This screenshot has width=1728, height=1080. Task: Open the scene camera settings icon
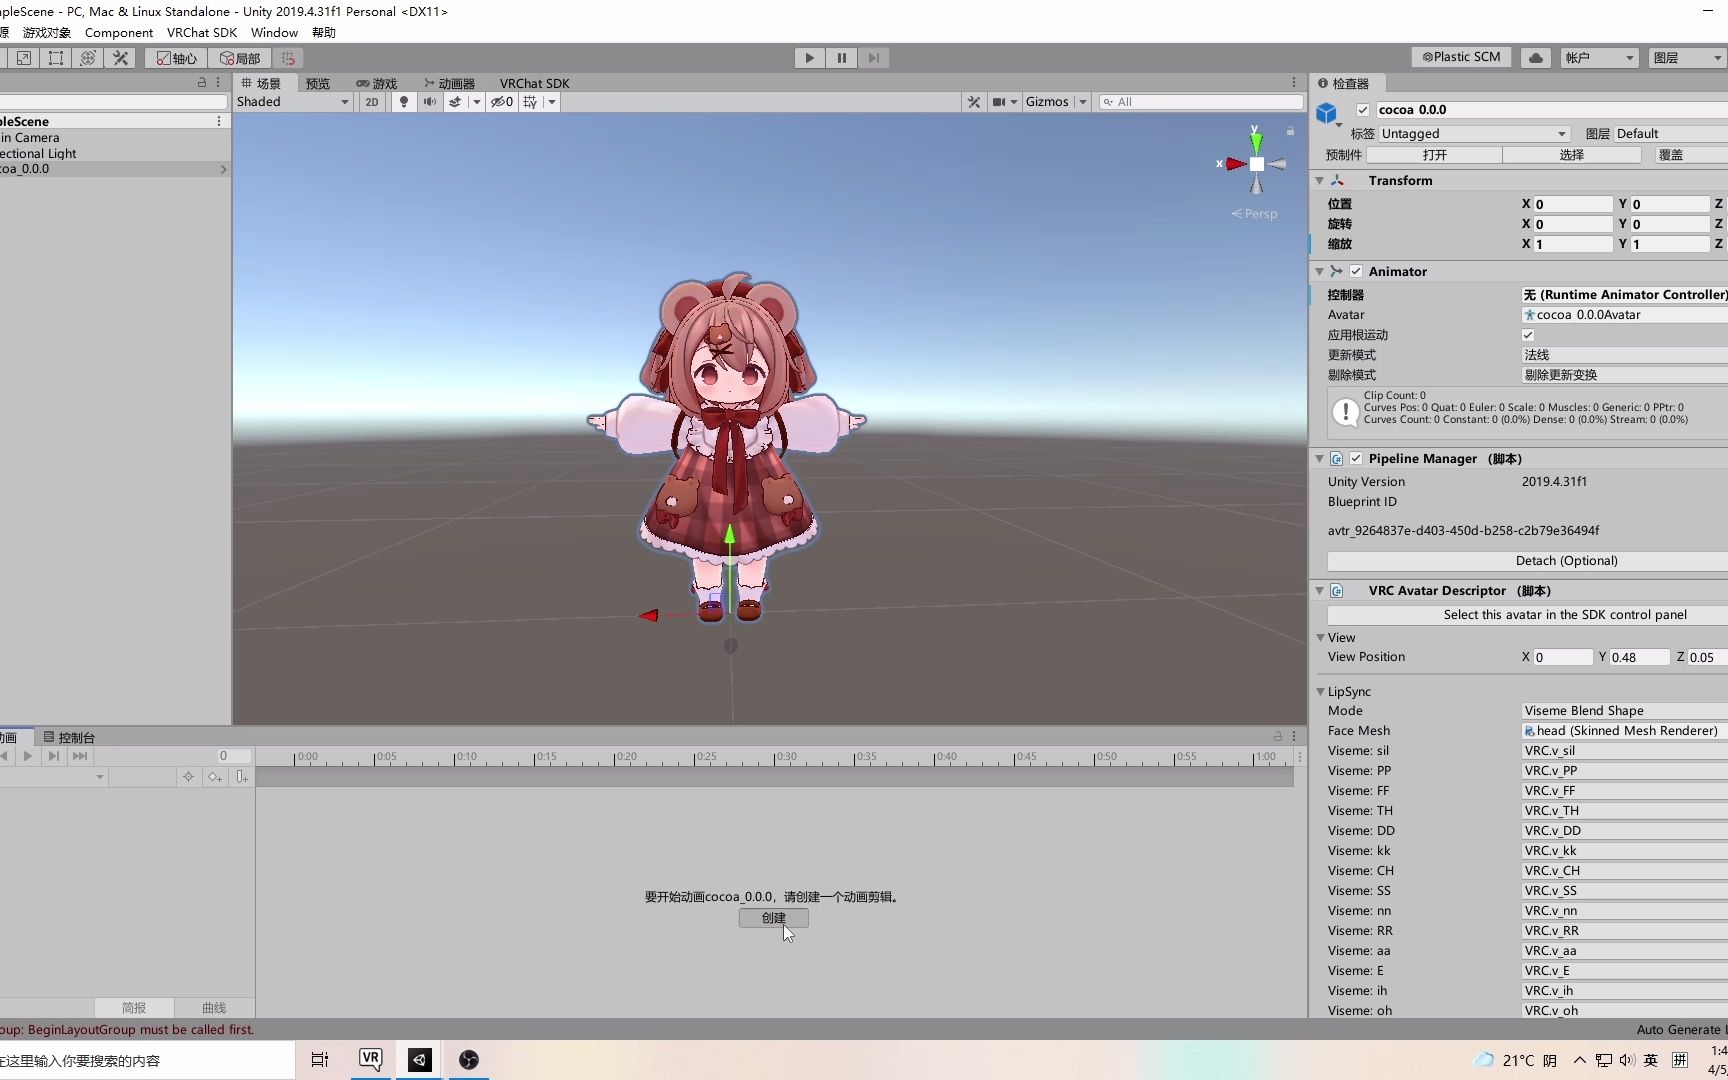coord(999,102)
